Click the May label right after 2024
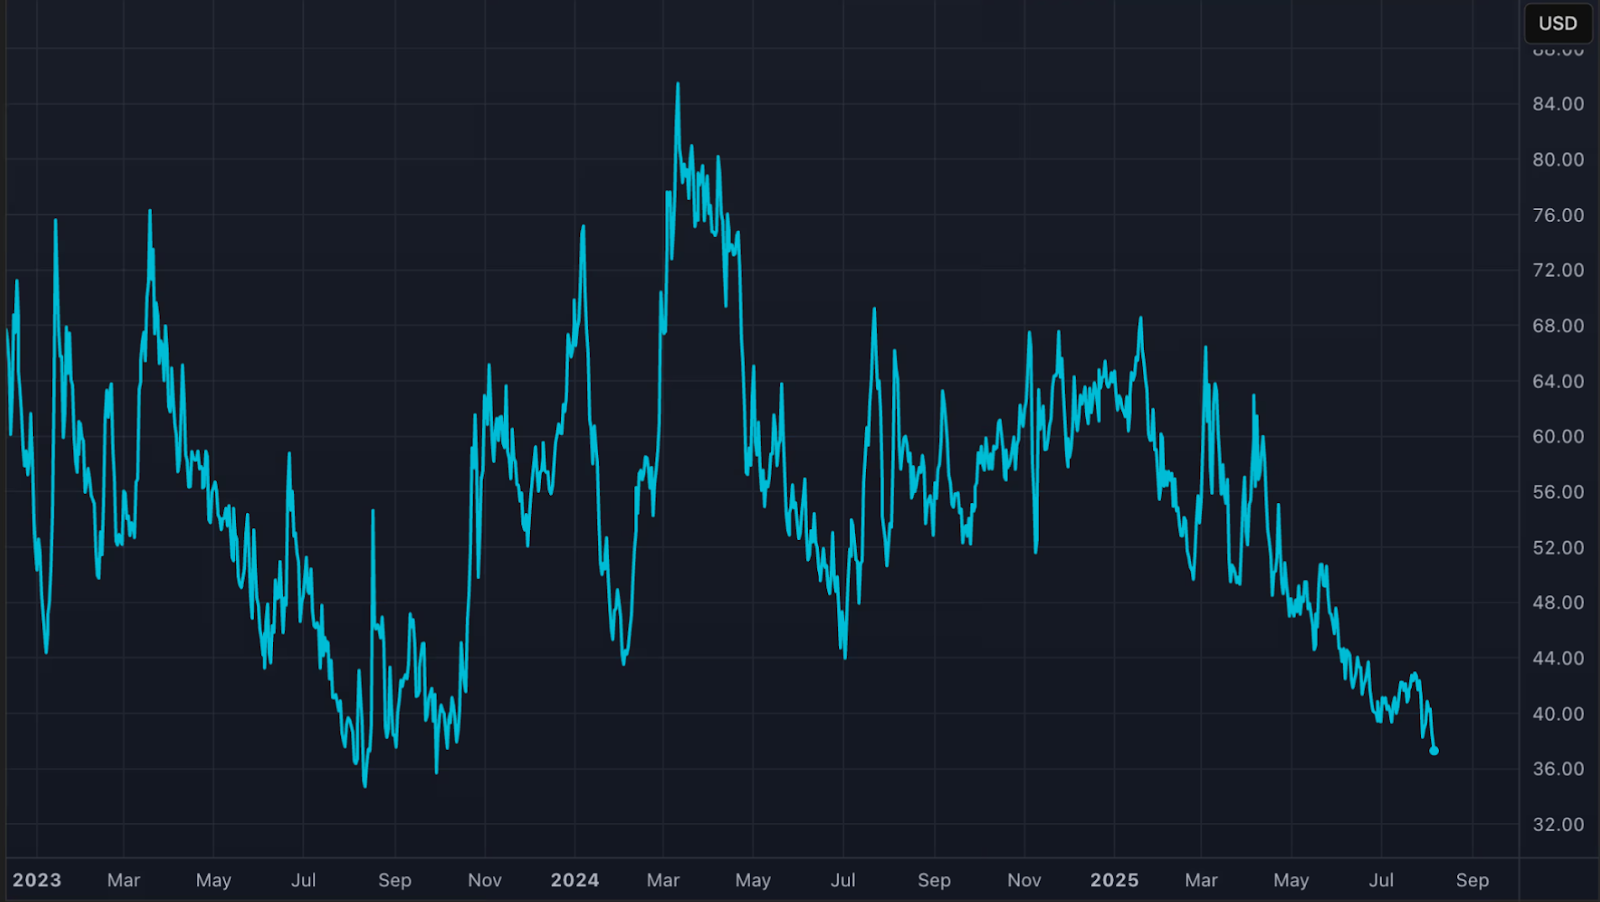This screenshot has height=902, width=1600. (753, 880)
